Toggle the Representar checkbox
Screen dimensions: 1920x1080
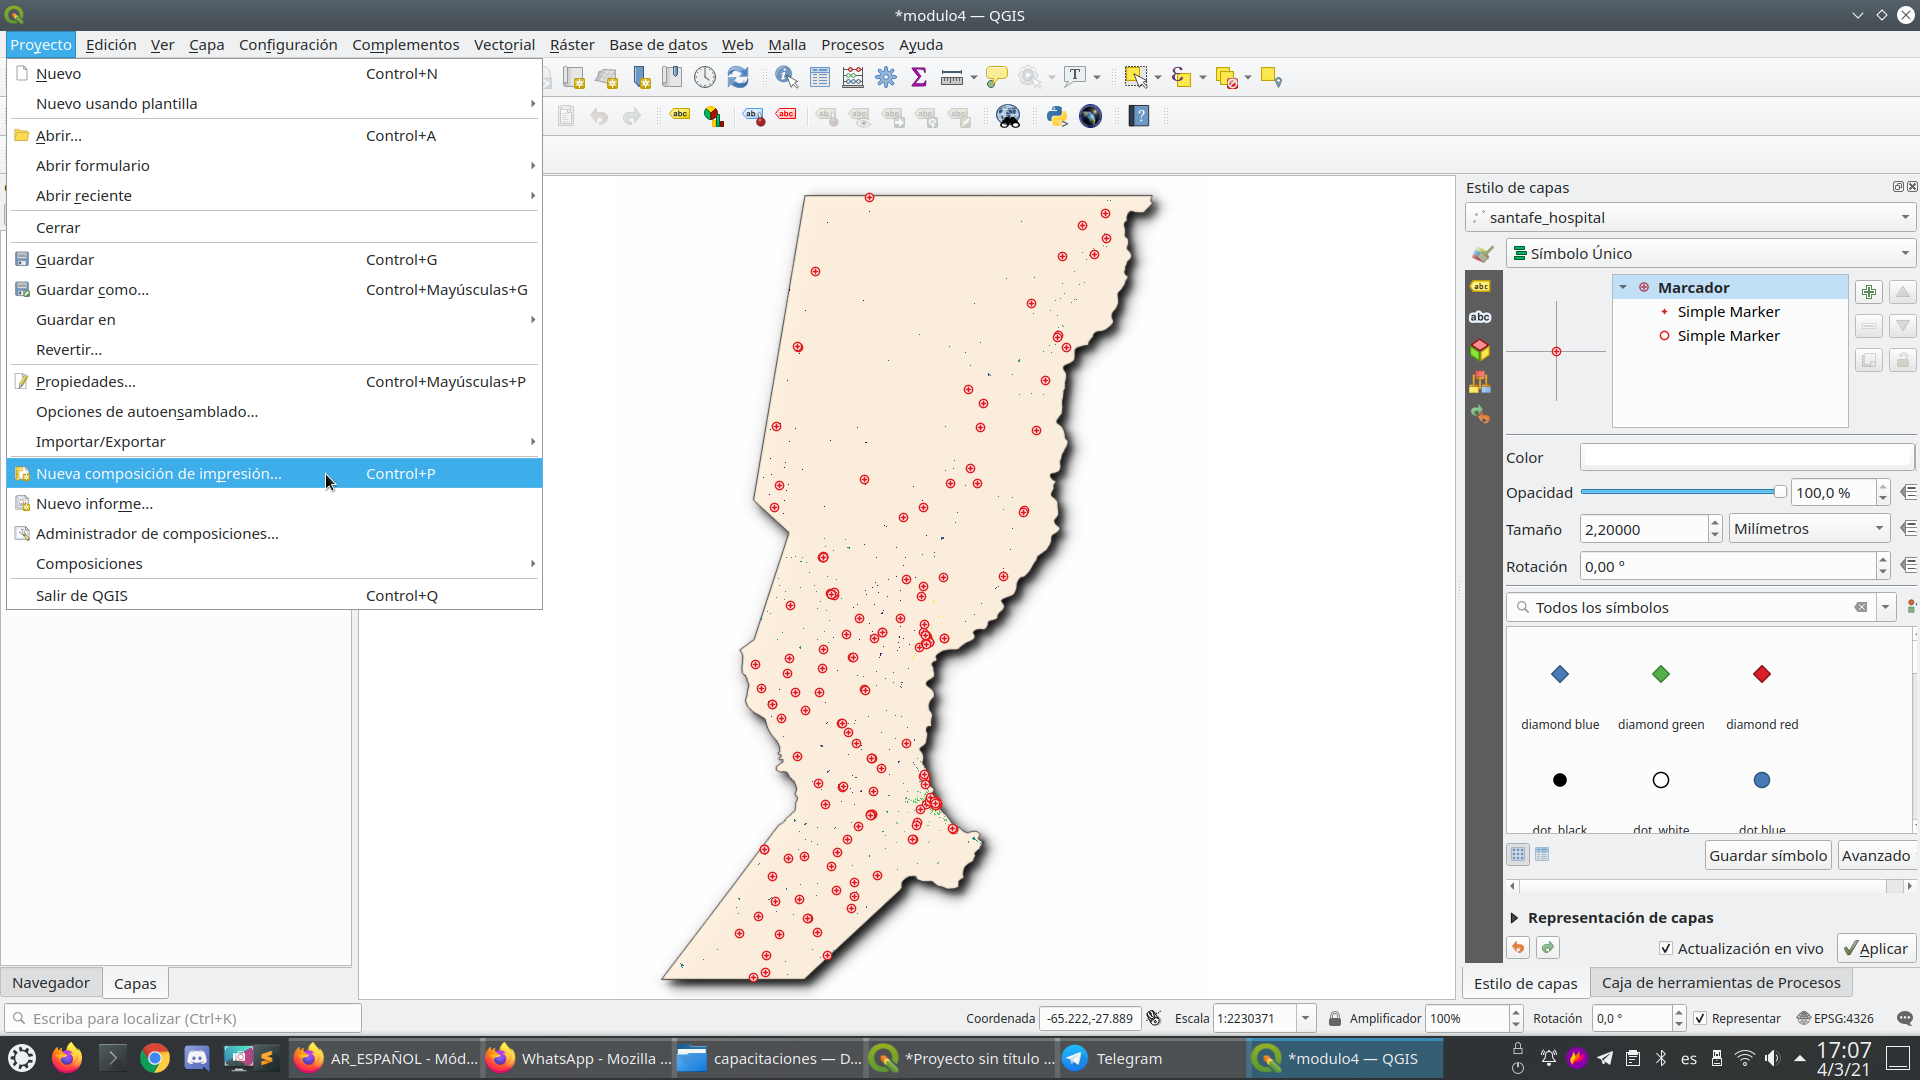pos(1700,1018)
